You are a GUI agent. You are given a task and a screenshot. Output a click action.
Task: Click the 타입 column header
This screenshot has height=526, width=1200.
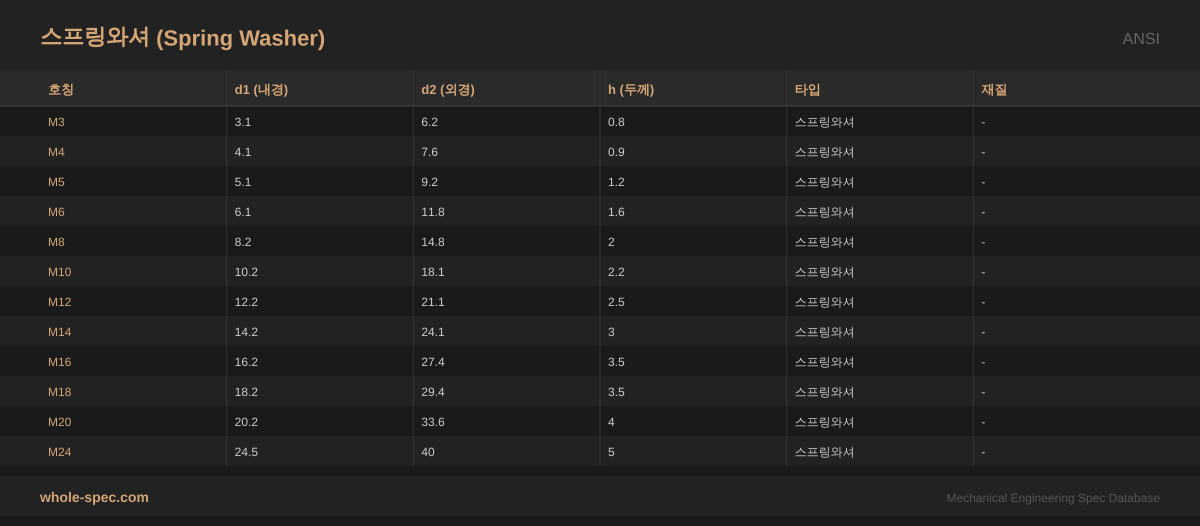point(808,89)
